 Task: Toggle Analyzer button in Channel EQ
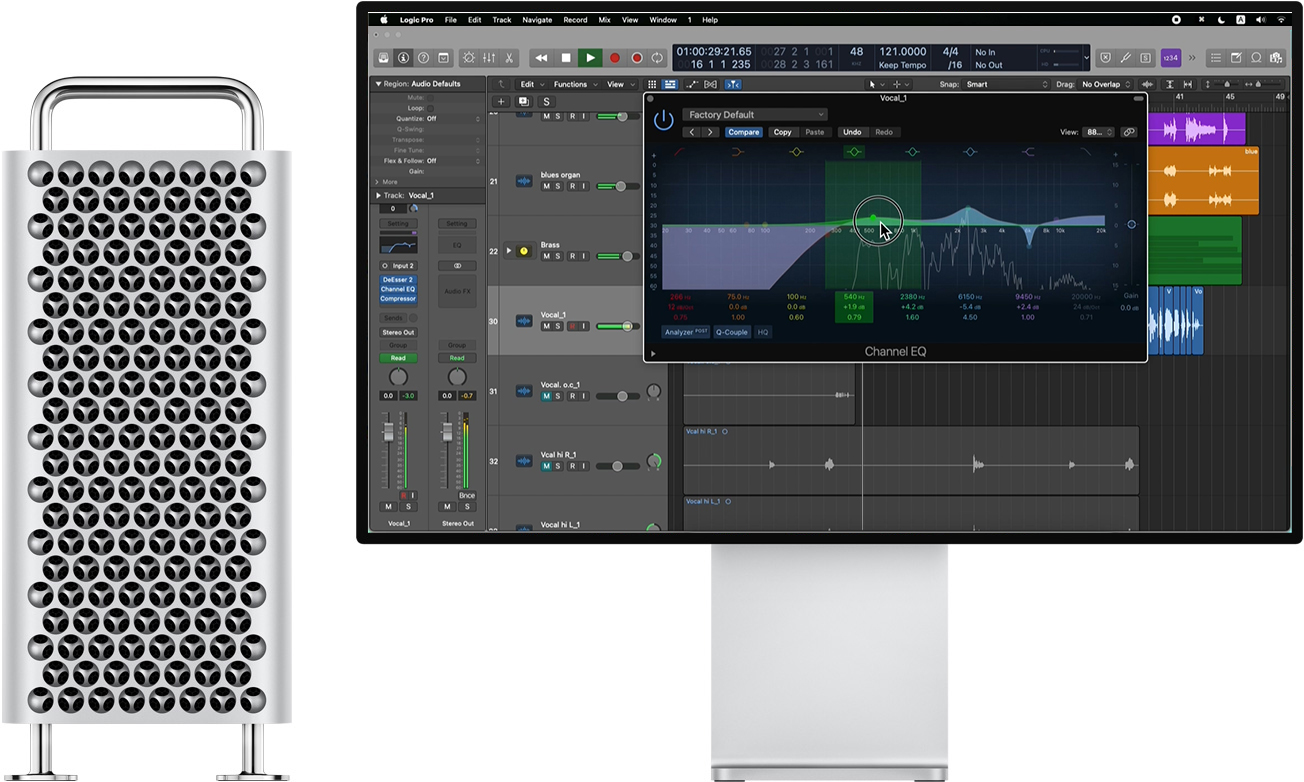tap(686, 332)
